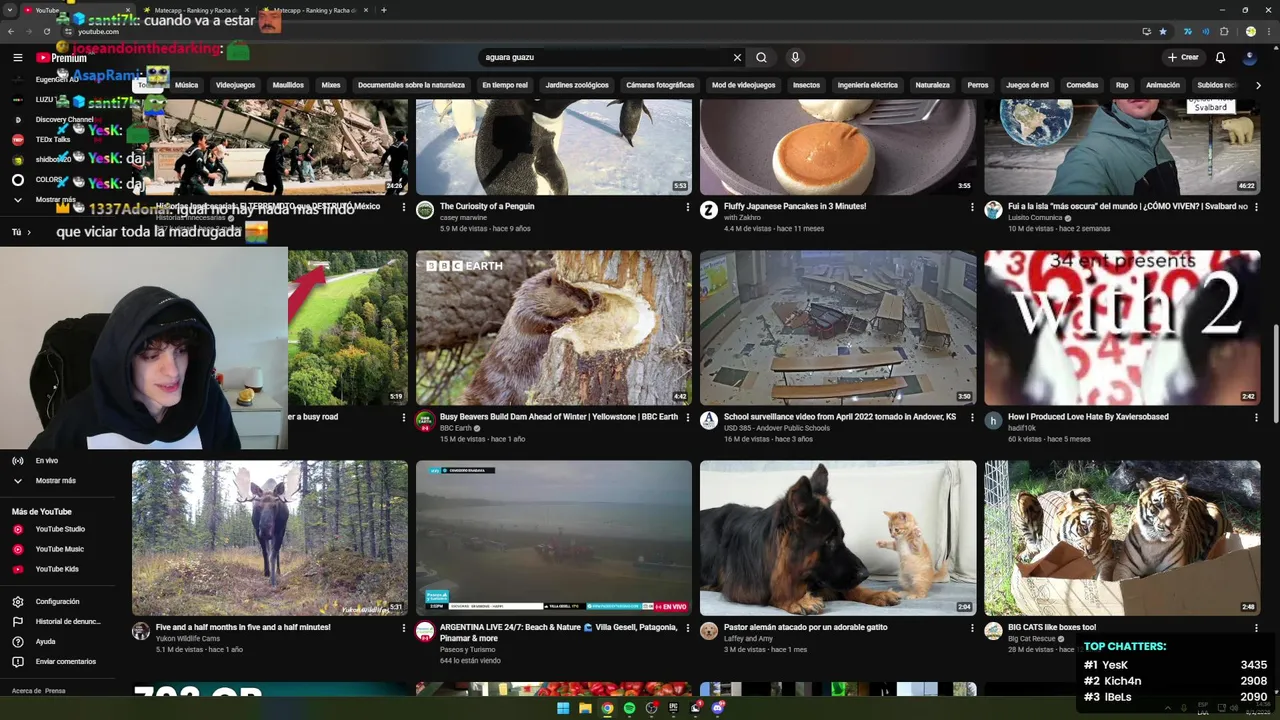Open options menu for ARGENTINA LIVE 24/7 video
This screenshot has height=720, width=1280.
tap(688, 628)
